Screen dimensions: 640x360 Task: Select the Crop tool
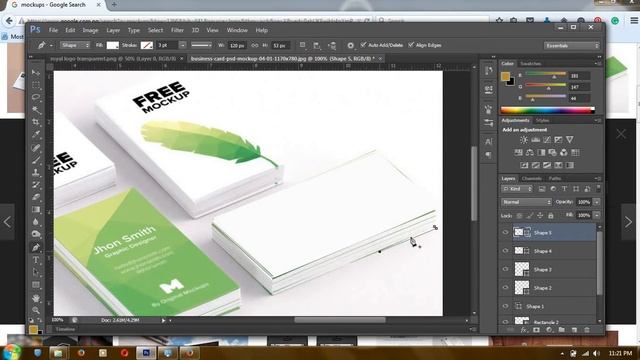click(36, 122)
